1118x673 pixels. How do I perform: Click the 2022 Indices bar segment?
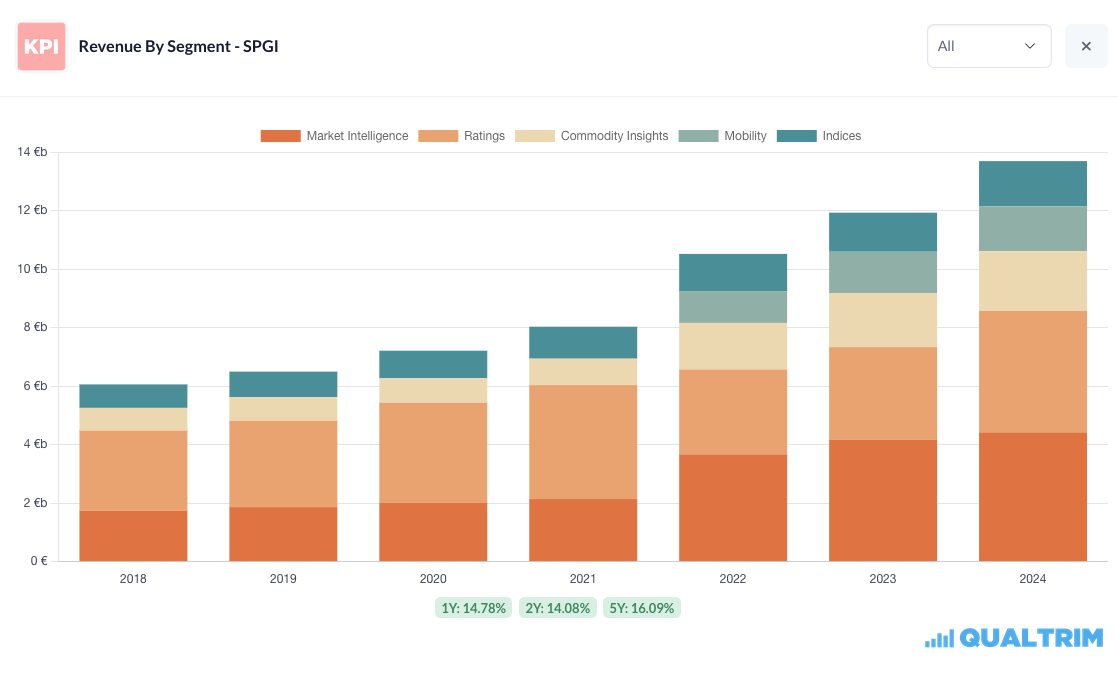(x=733, y=272)
